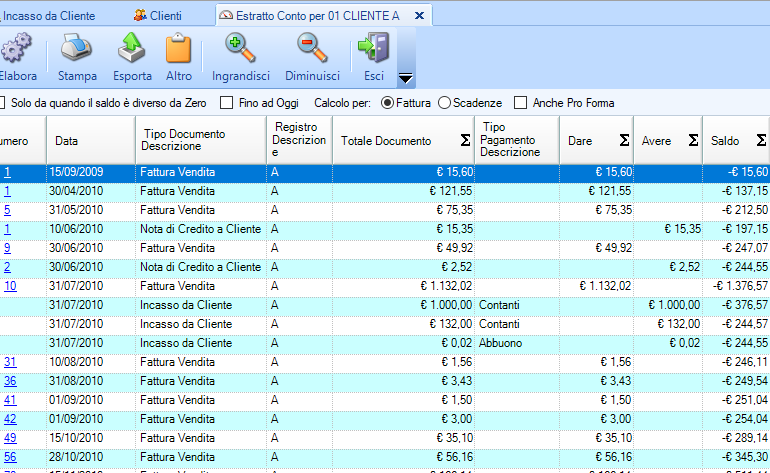The image size is (770, 473).
Task: Select the Fattura radio option
Action: click(x=387, y=103)
